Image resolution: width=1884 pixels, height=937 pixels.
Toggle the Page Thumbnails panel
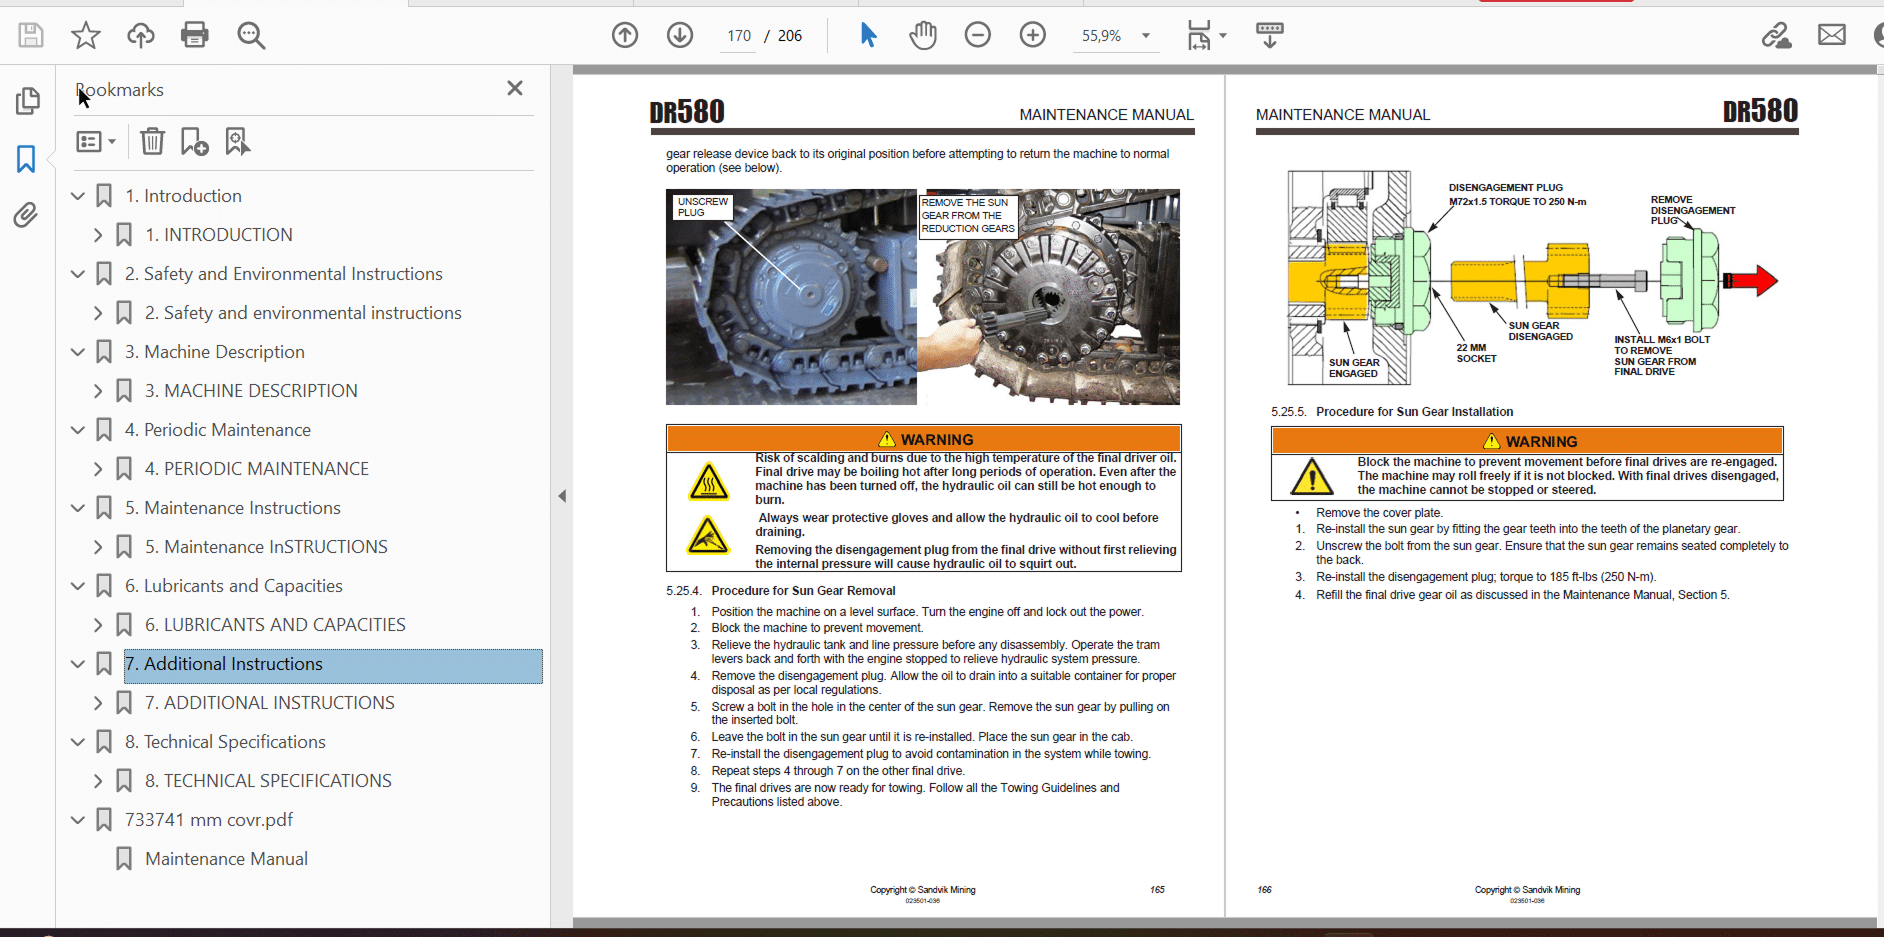tap(27, 101)
